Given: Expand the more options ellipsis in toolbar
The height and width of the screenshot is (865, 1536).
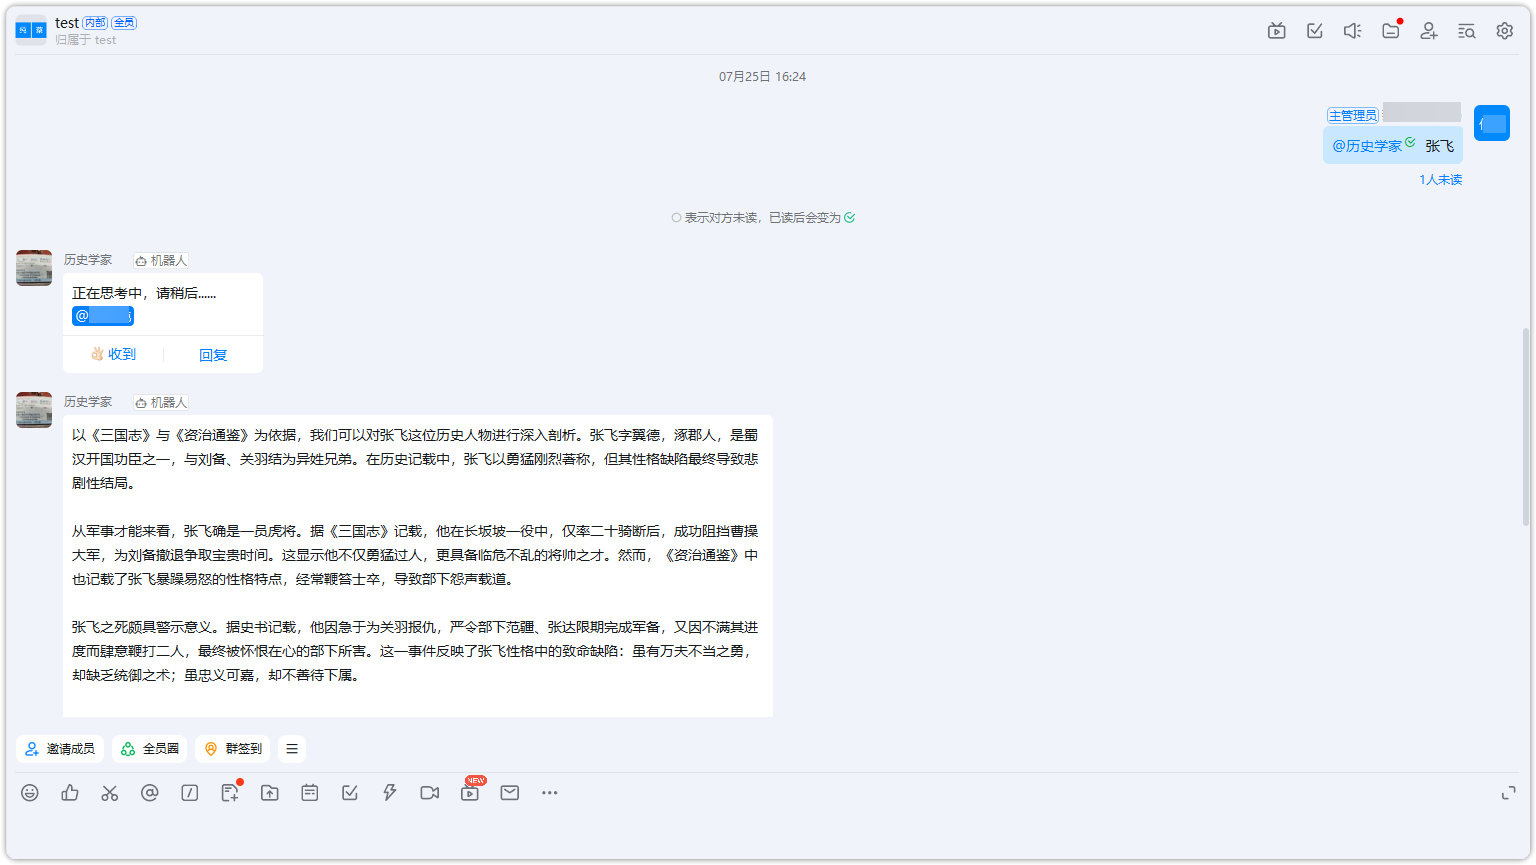Looking at the screenshot, I should [549, 792].
